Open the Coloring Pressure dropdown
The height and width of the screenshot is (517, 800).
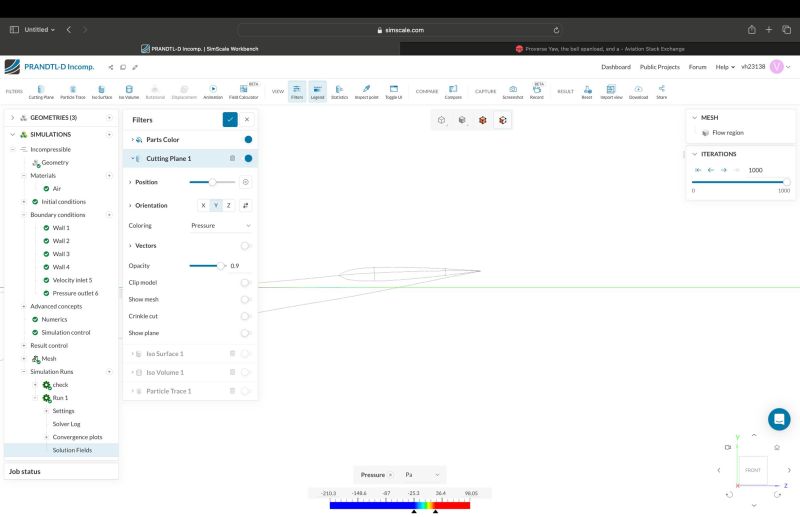tap(220, 226)
